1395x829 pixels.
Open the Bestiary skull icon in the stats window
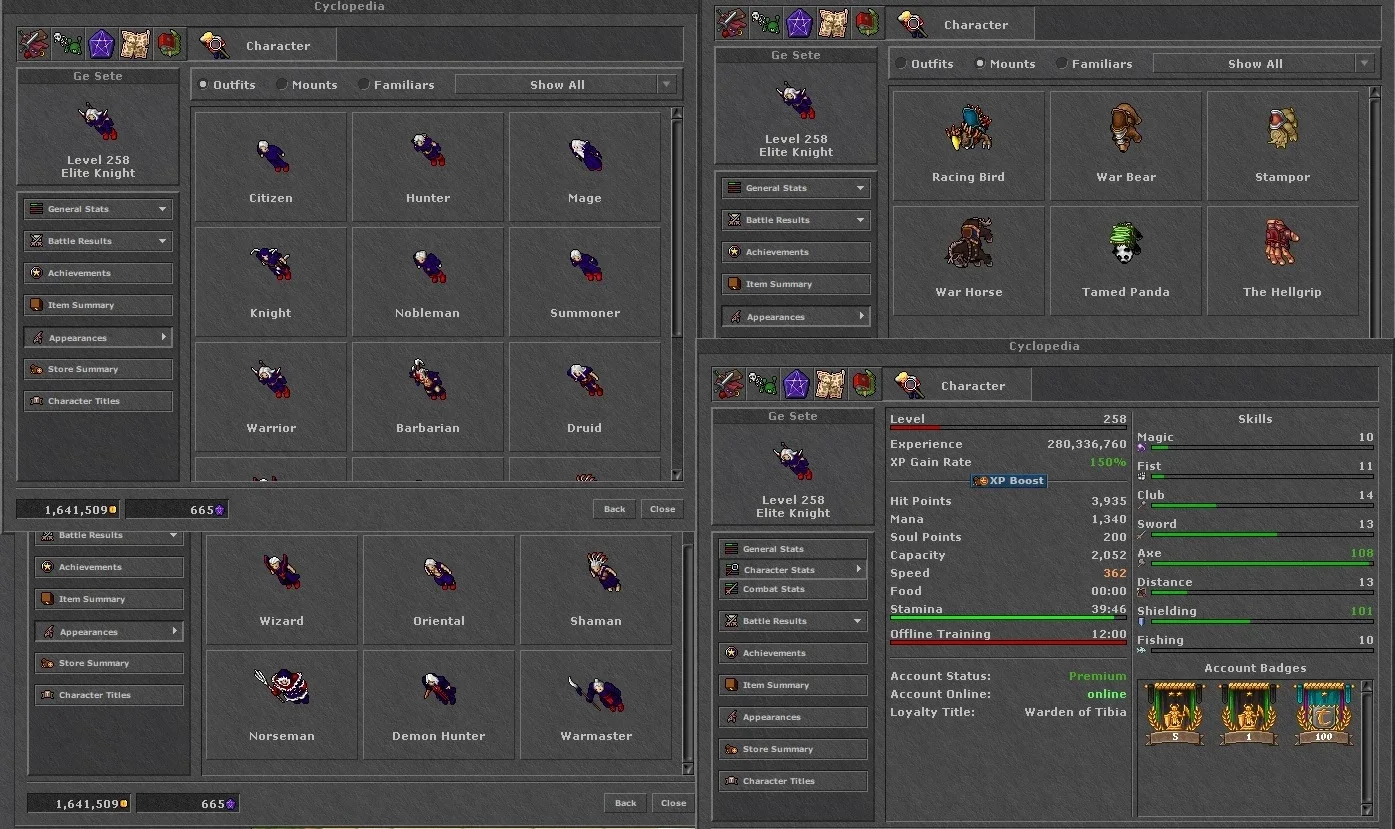[x=762, y=384]
